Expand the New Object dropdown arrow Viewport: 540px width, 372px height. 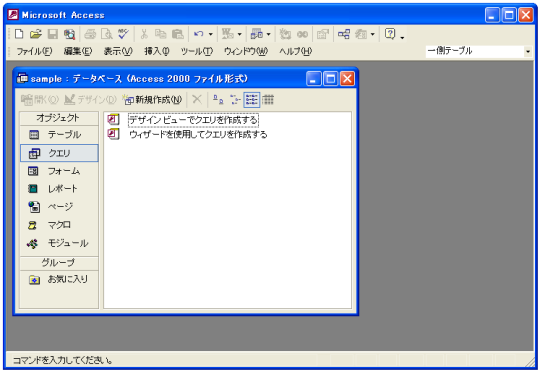(372, 34)
